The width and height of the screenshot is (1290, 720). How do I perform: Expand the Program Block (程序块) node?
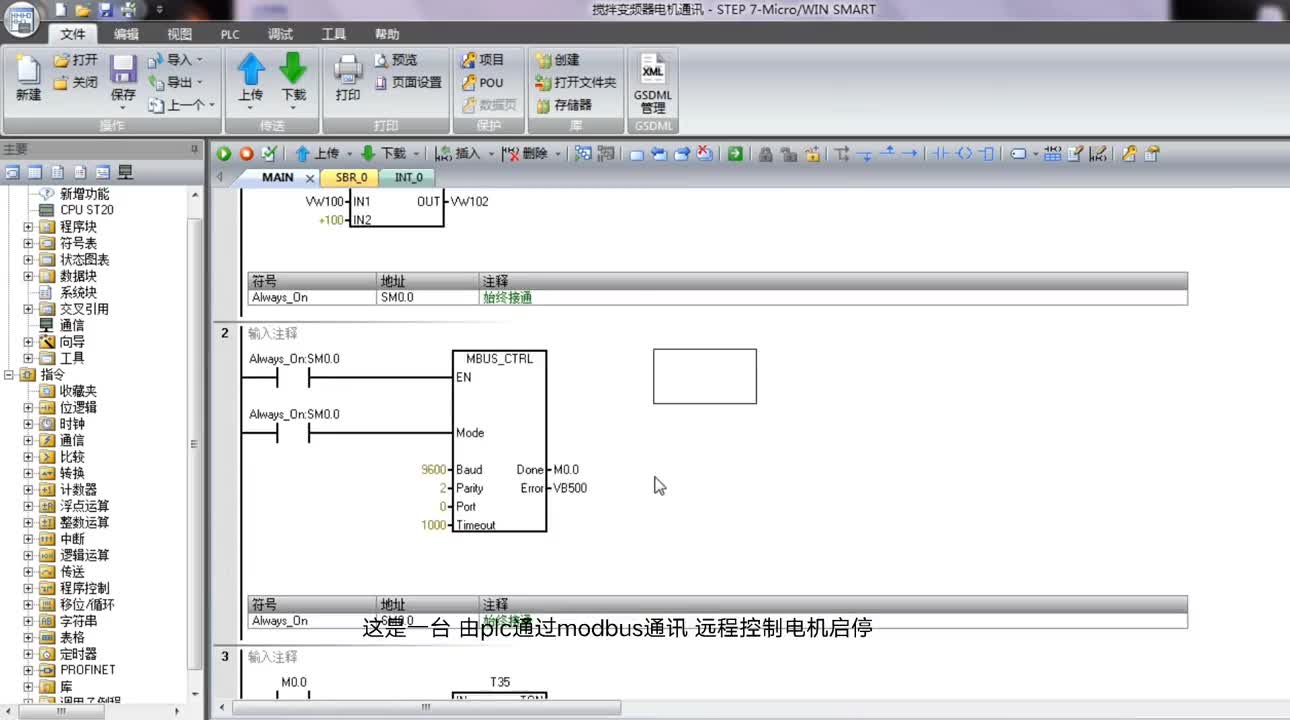[x=28, y=227]
